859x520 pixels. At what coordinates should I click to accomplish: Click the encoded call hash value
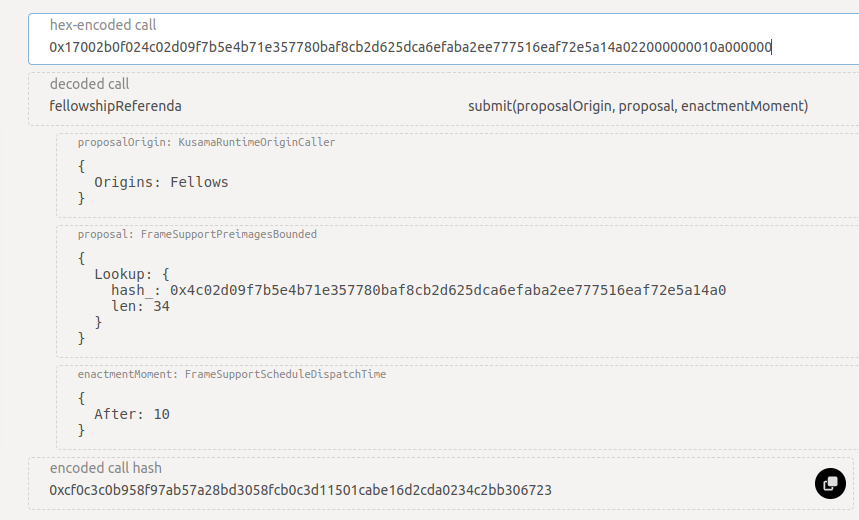pyautogui.click(x=300, y=490)
